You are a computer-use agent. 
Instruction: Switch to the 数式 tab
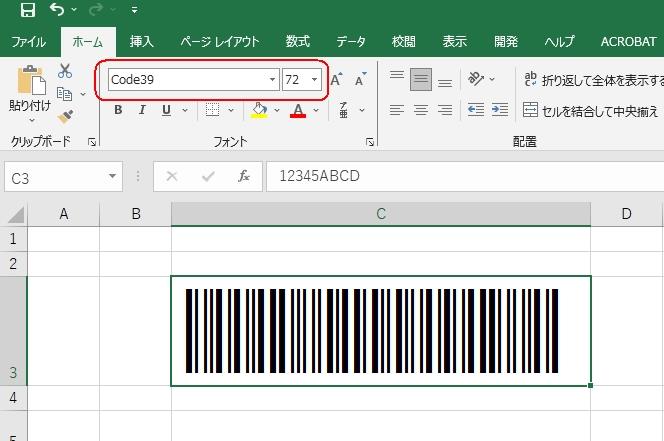(x=297, y=42)
